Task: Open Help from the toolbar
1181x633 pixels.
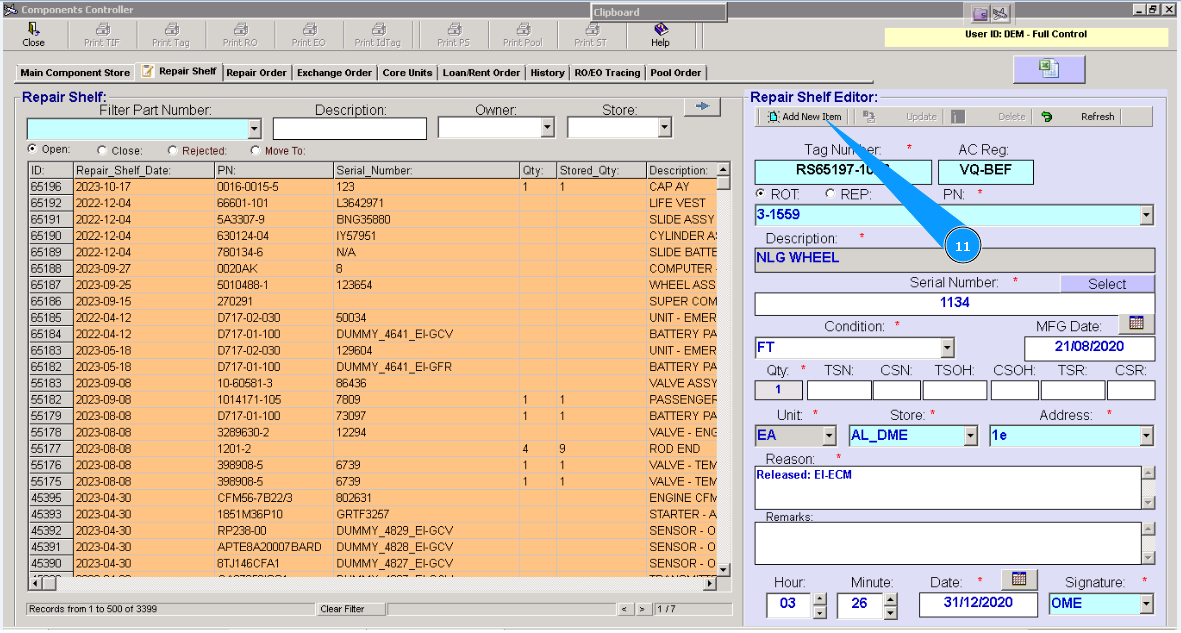Action: [x=660, y=30]
